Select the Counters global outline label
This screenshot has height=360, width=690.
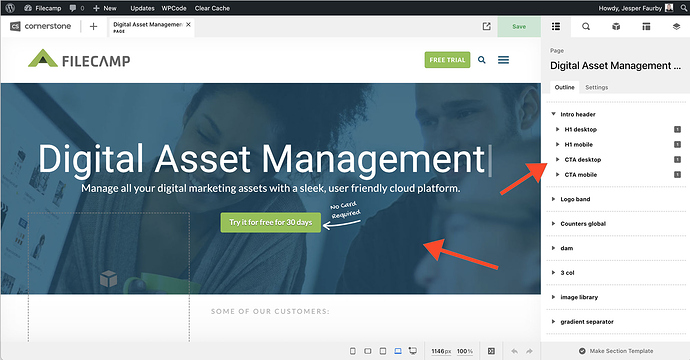(583, 224)
